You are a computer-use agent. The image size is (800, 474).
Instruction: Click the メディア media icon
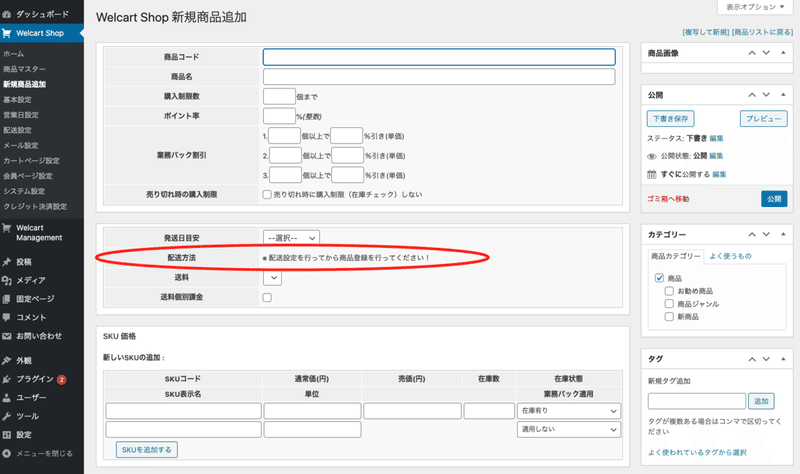pyautogui.click(x=7, y=280)
